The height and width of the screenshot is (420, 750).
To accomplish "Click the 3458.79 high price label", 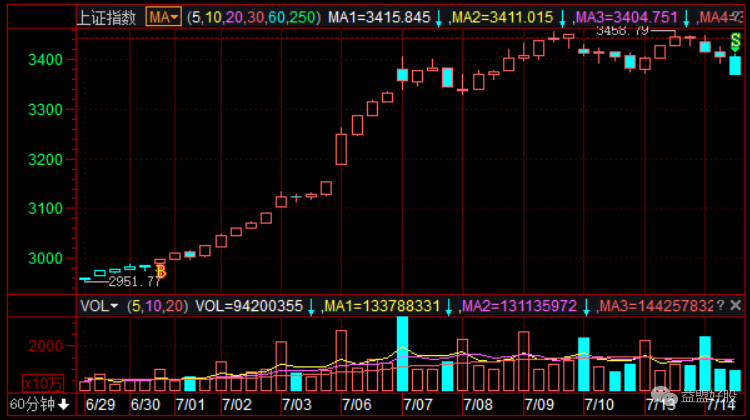I will (x=622, y=30).
